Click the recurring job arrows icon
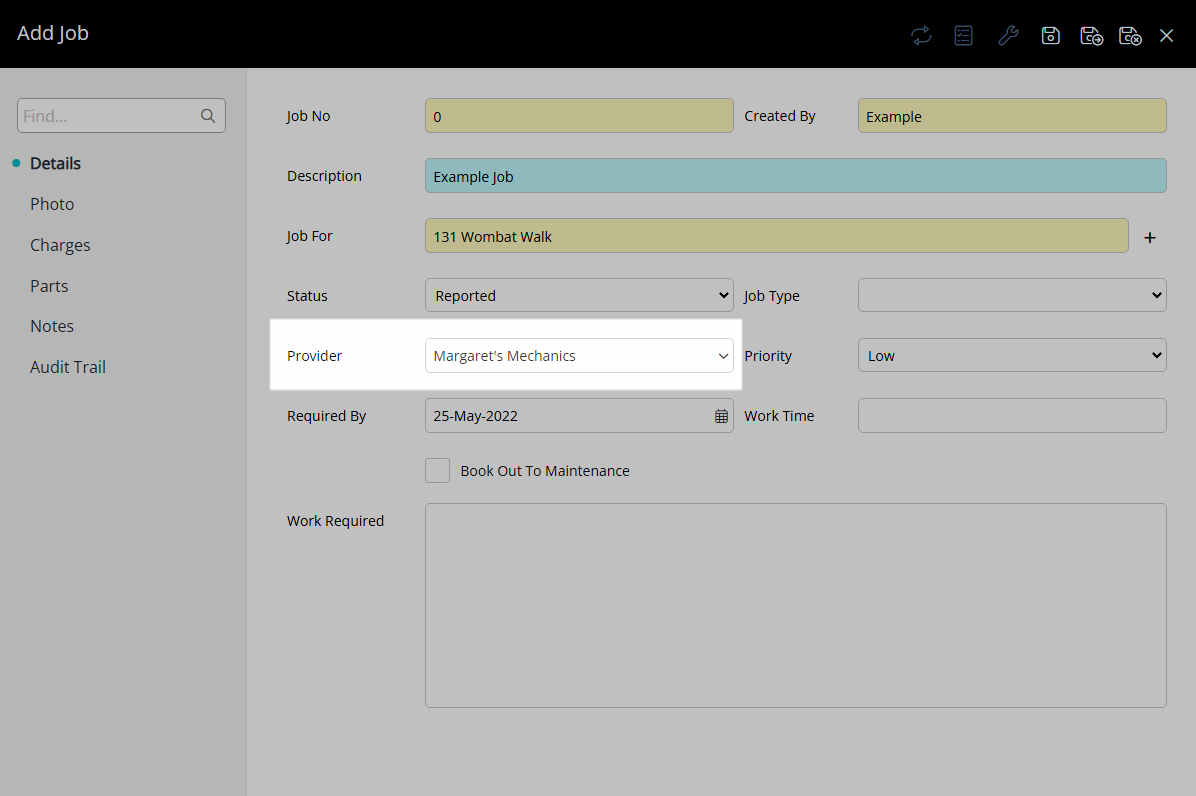The height and width of the screenshot is (796, 1196). point(921,35)
